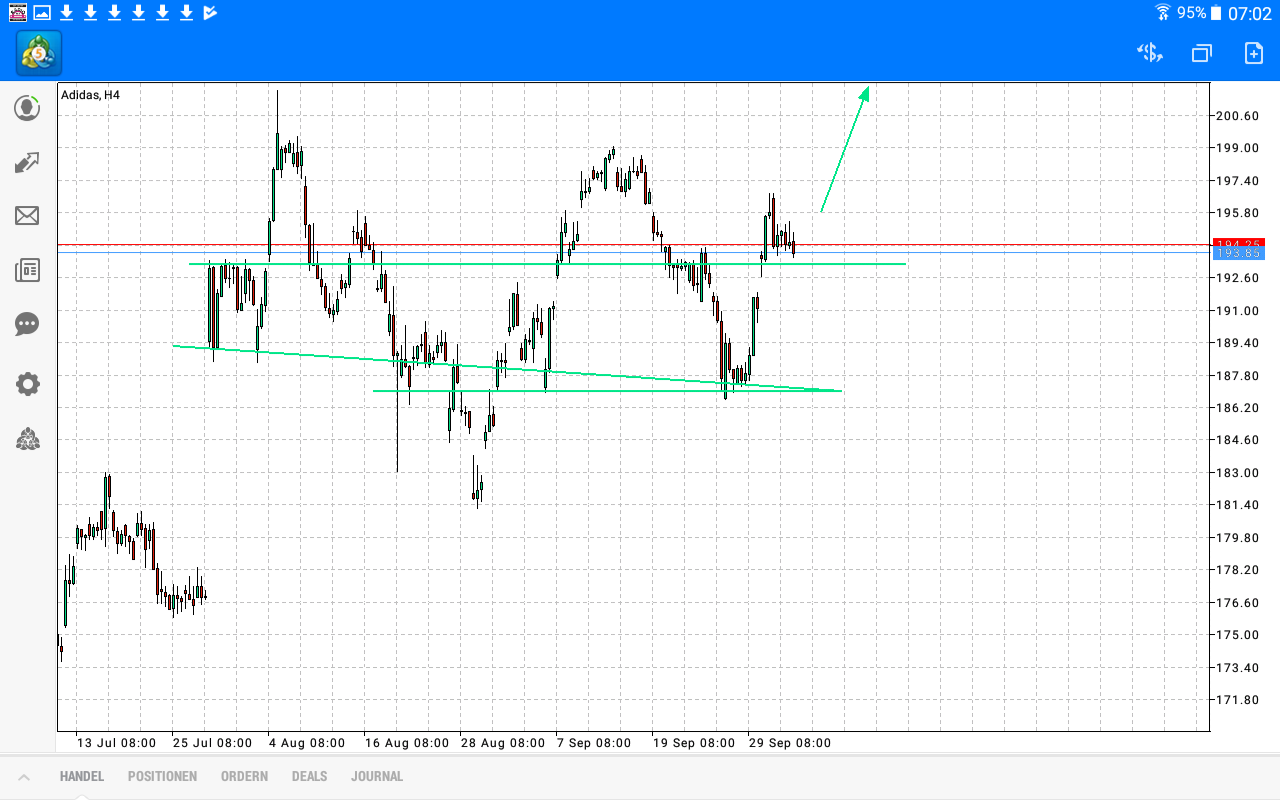Tap the currency conversion icon in top toolbar

tap(1149, 52)
